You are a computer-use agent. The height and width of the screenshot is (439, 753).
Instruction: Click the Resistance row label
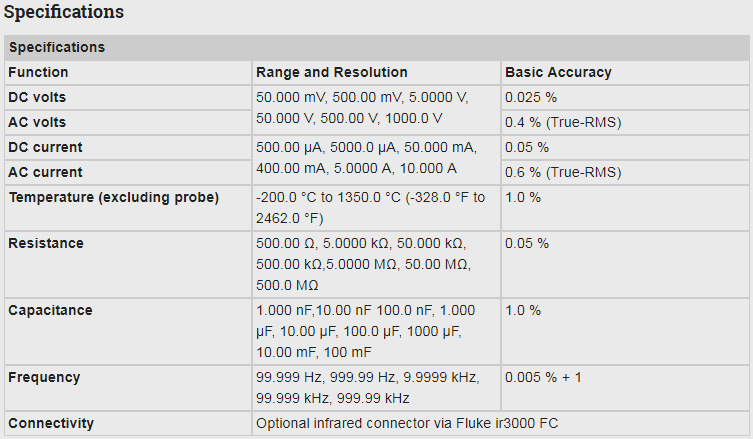pos(46,243)
